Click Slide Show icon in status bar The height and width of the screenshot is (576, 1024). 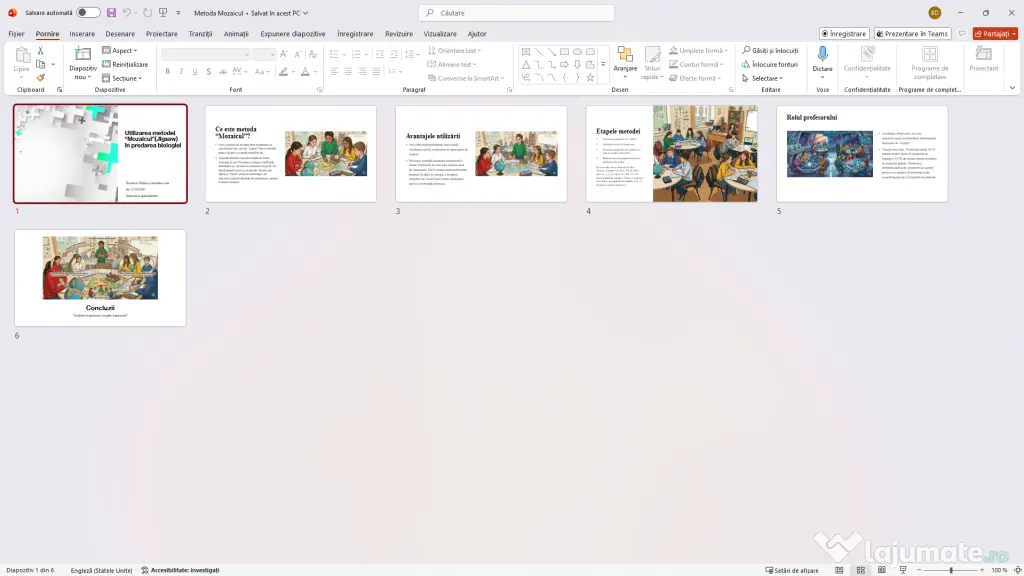tap(903, 570)
